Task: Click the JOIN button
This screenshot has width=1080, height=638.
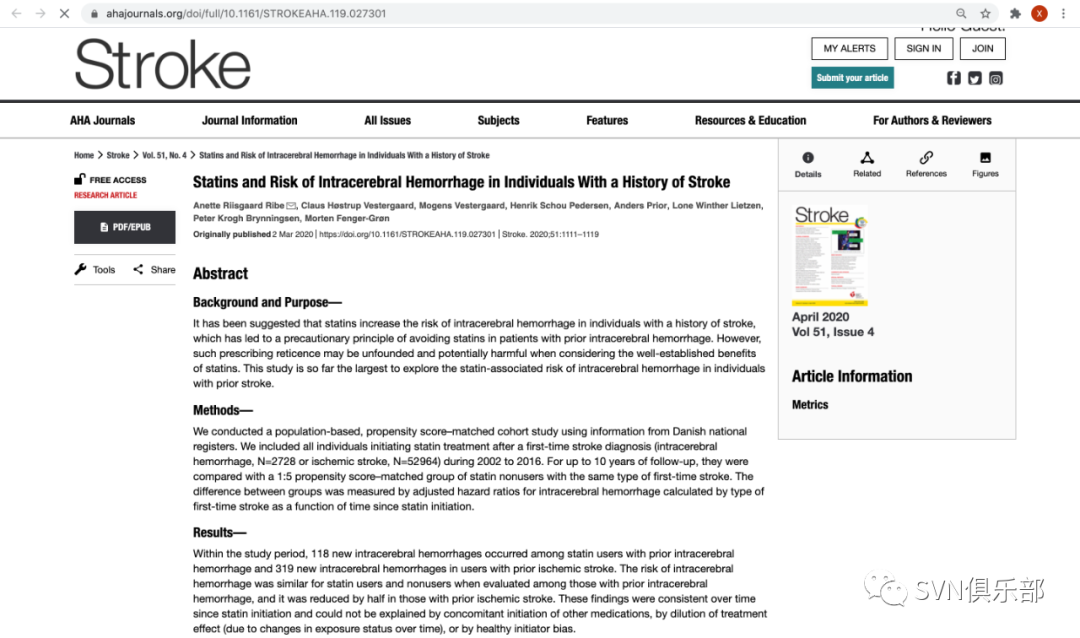Action: pyautogui.click(x=982, y=48)
